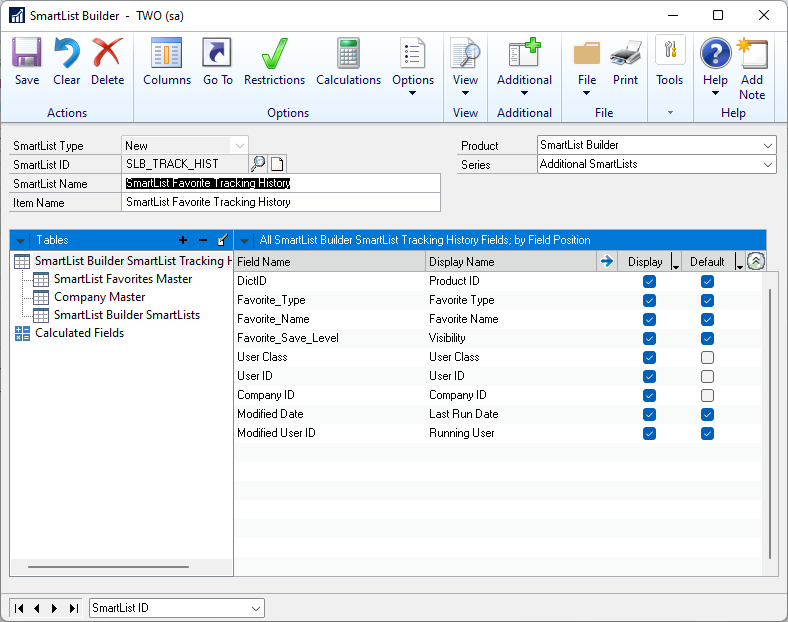Click the SmartList Name input field
This screenshot has width=788, height=622.
click(x=281, y=183)
